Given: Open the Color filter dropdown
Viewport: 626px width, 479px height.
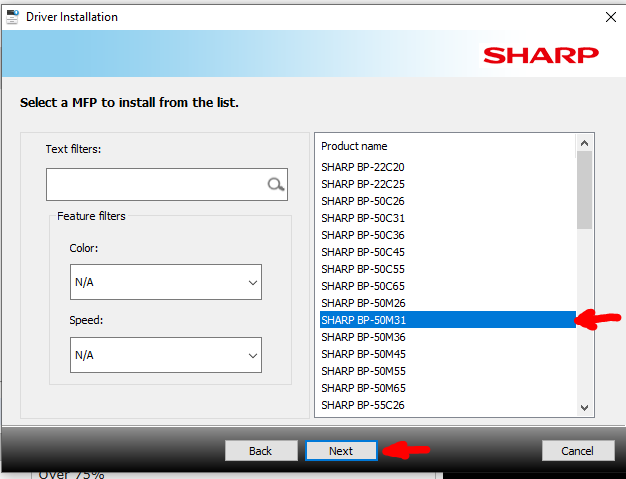Looking at the screenshot, I should pyautogui.click(x=166, y=282).
